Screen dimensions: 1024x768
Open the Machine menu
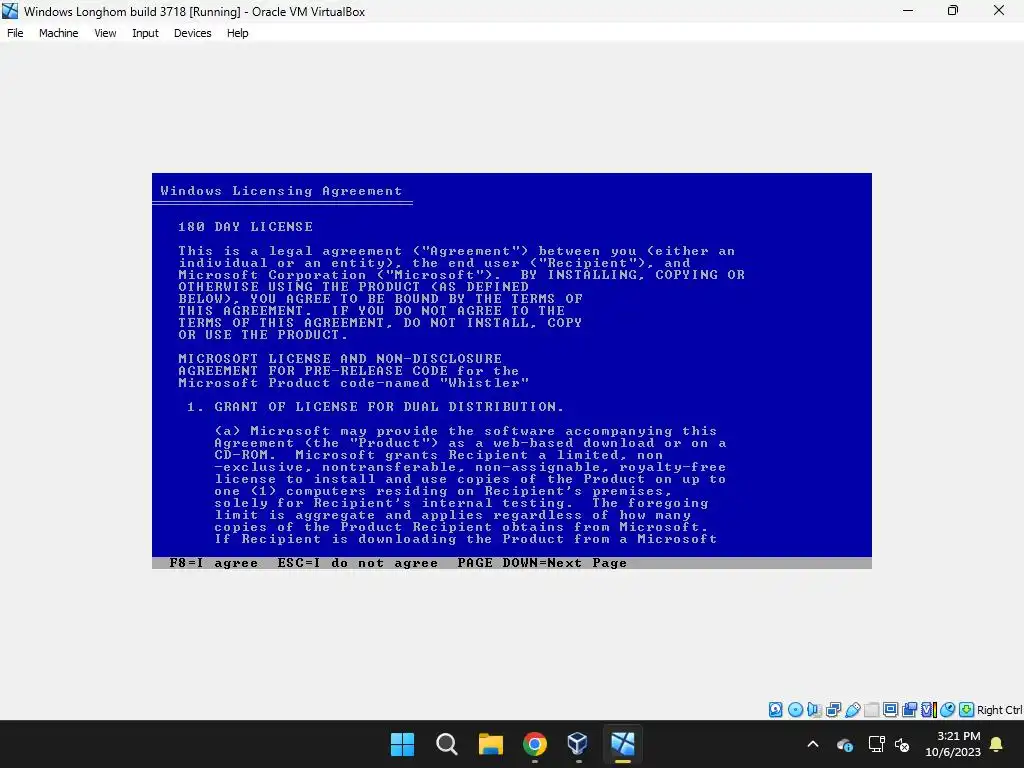59,33
